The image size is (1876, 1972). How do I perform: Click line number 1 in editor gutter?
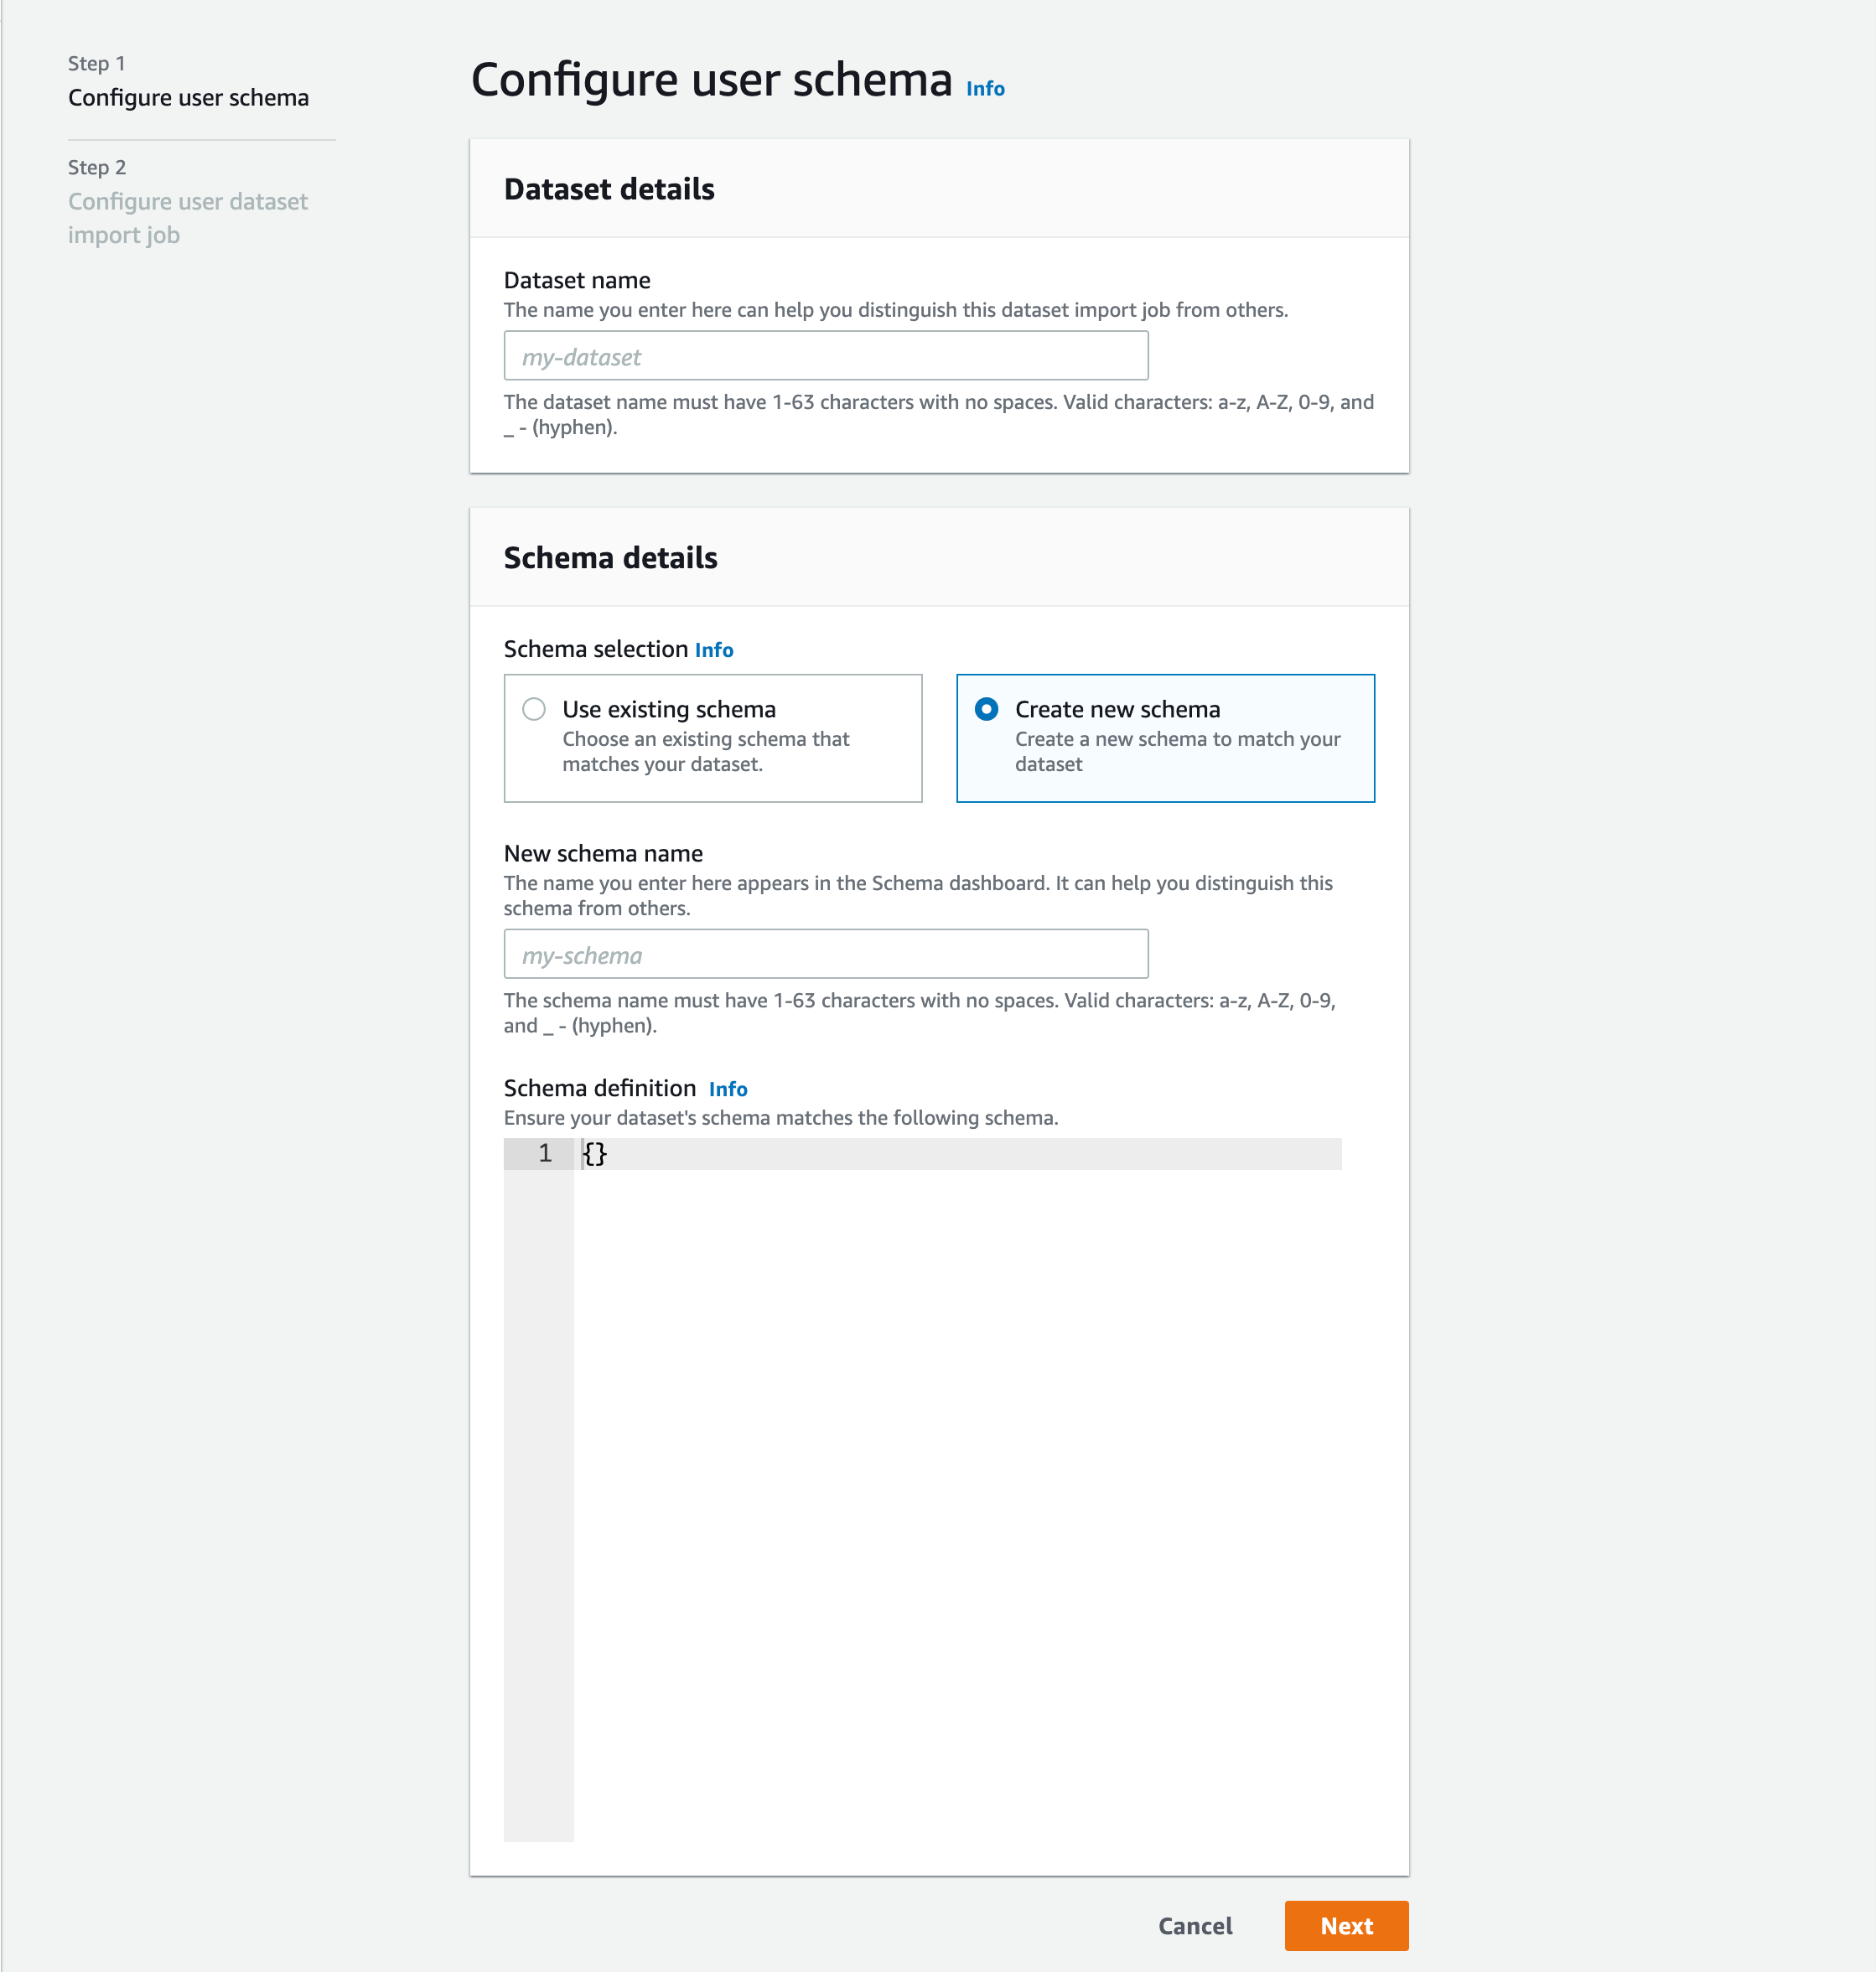click(544, 1153)
